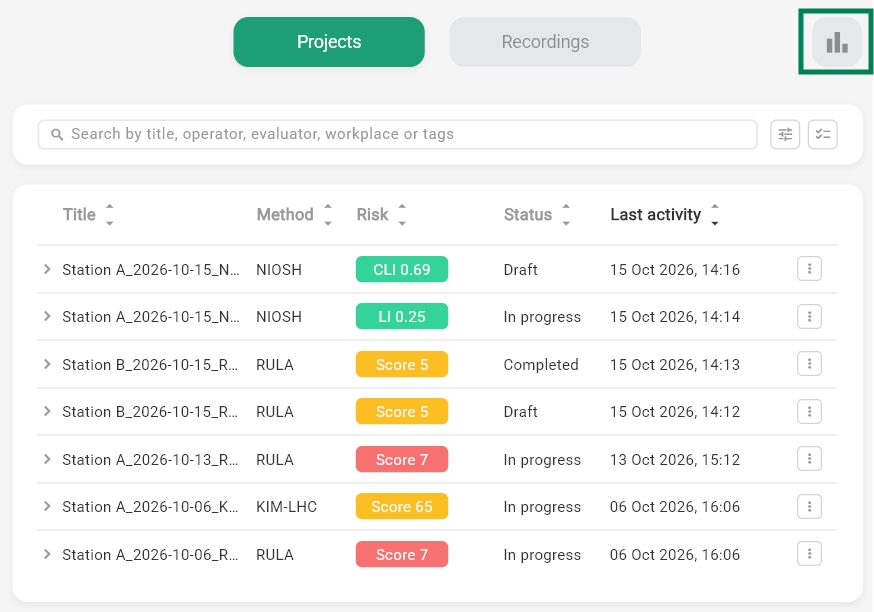This screenshot has height=612, width=874.
Task: Open options menu for CLI 0.69 row
Action: (809, 269)
